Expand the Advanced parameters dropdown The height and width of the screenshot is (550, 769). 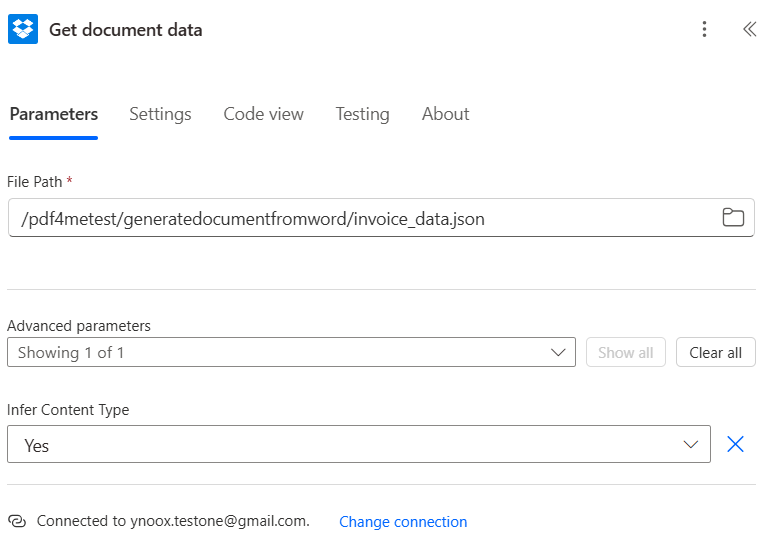tap(291, 352)
